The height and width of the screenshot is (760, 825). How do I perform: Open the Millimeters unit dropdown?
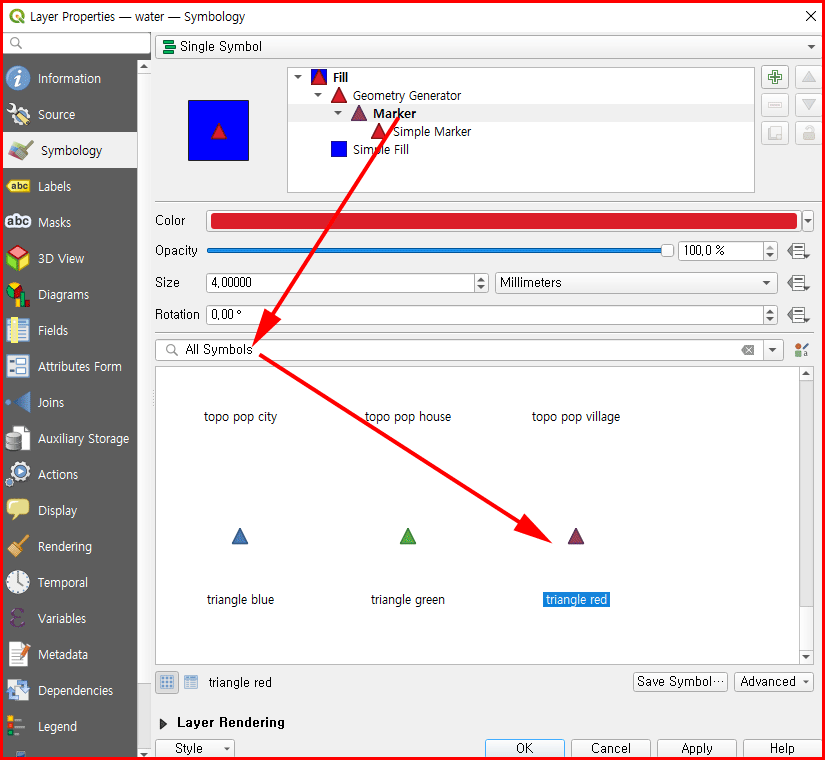tap(636, 283)
